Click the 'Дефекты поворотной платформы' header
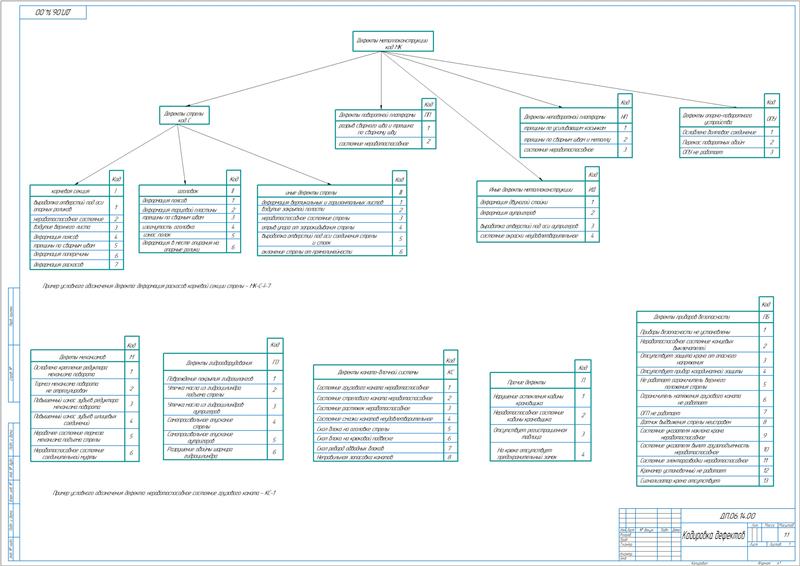This screenshot has height=566, width=800. tap(379, 115)
